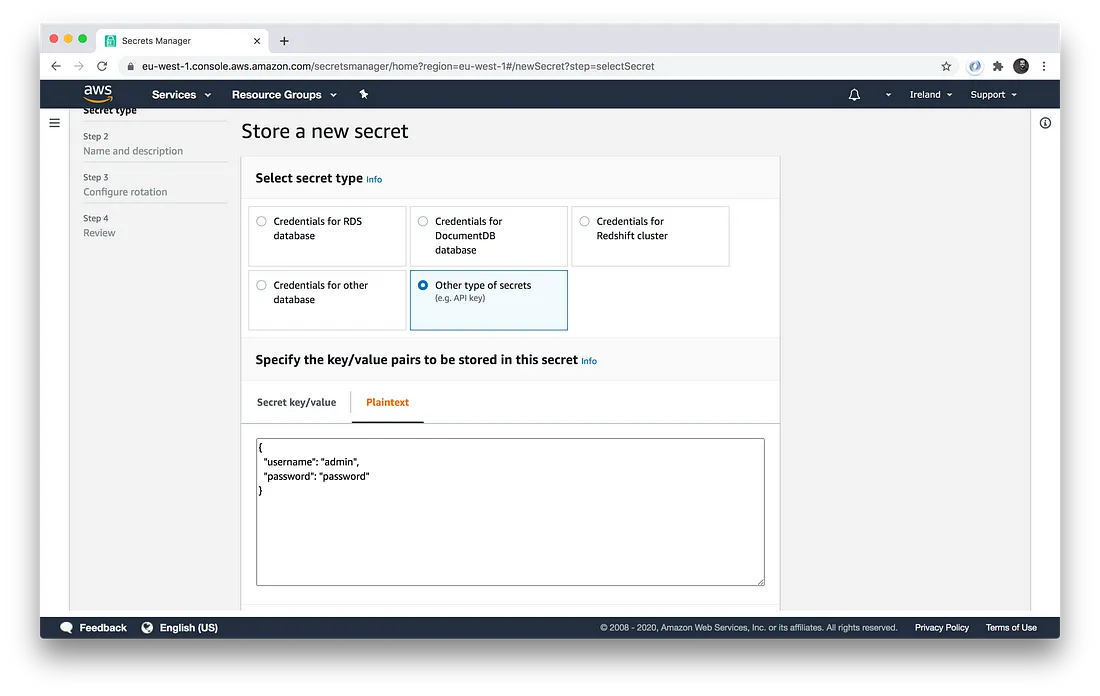Click the browser forward arrow
1100x696 pixels.
(79, 66)
